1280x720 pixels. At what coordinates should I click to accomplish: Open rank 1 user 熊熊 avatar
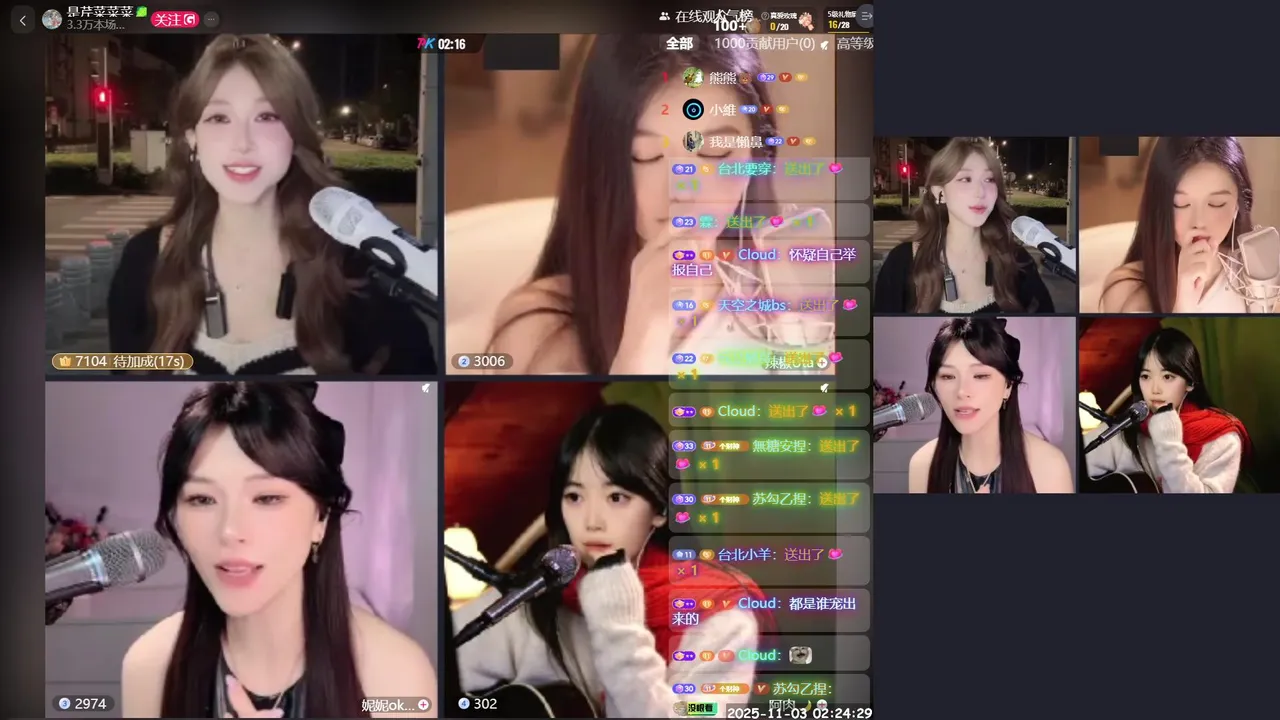pos(693,77)
